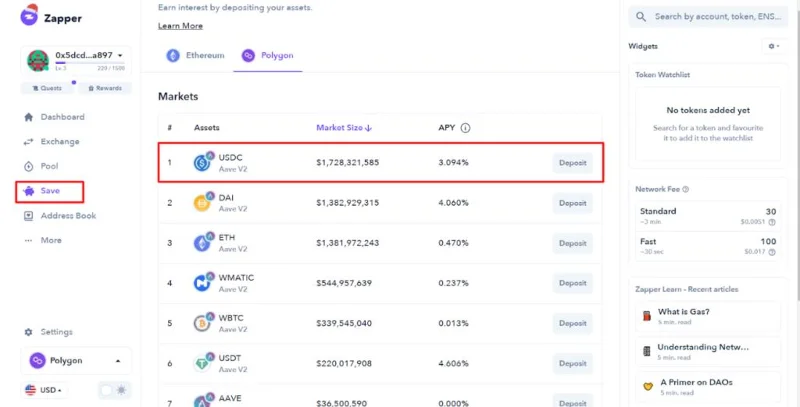The image size is (800, 407).
Task: Click the Polygon network icon in sidebar selector
Action: pos(37,361)
